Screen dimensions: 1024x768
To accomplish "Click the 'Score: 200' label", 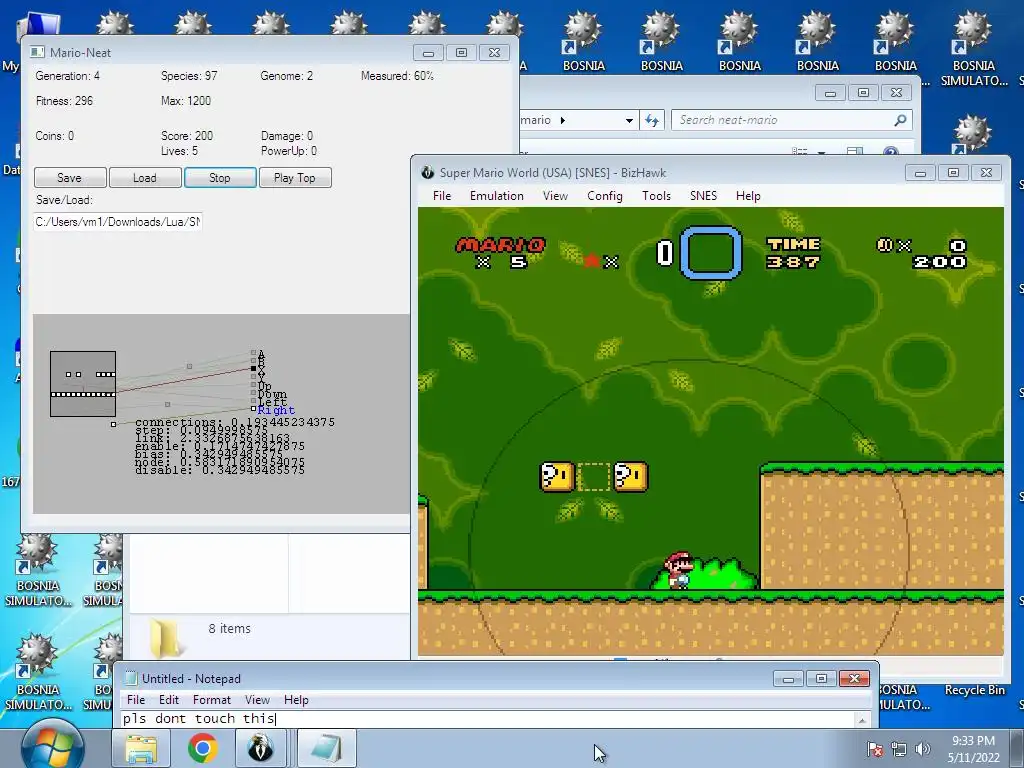I will [x=187, y=136].
